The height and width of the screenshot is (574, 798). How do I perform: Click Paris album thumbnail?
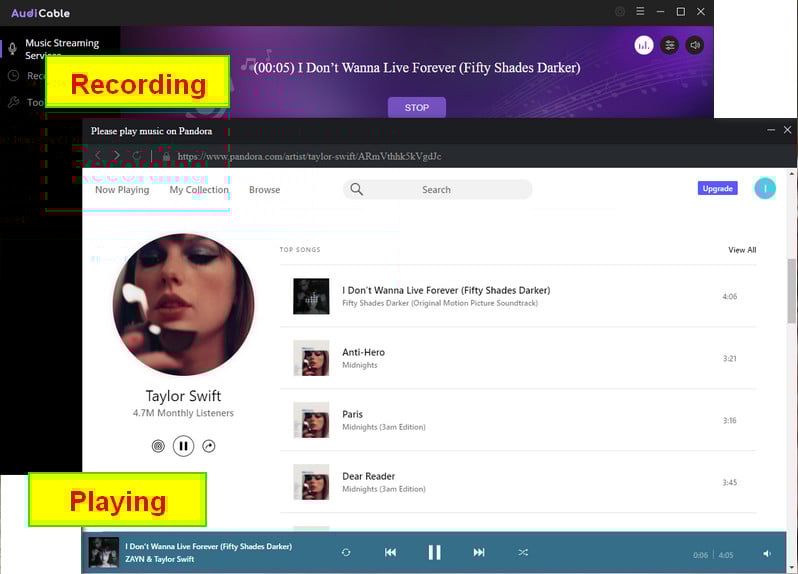click(311, 420)
